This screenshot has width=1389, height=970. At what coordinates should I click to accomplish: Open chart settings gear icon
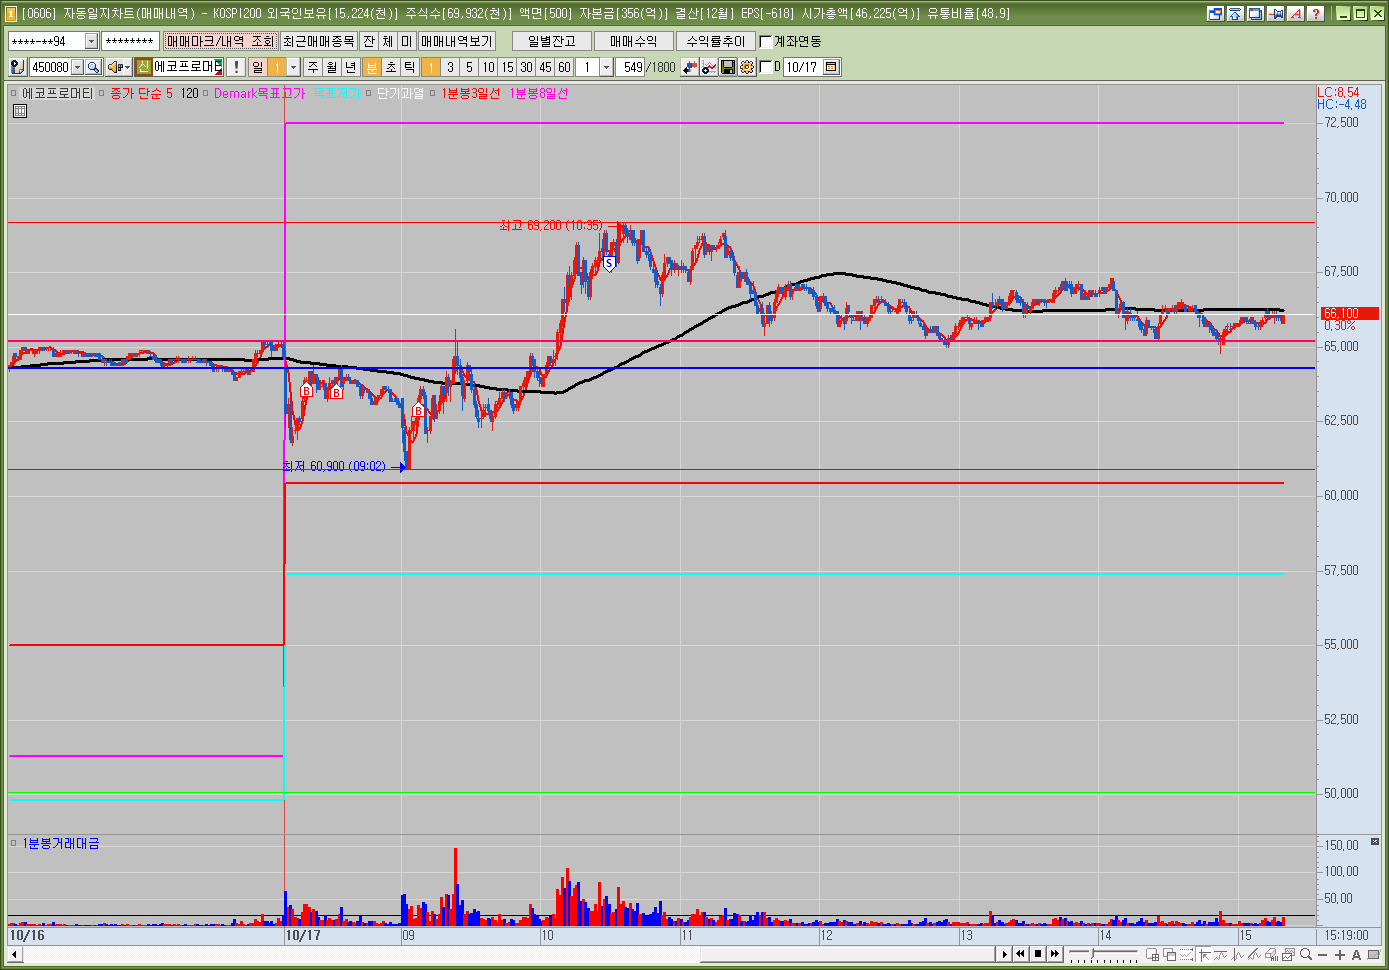747,67
